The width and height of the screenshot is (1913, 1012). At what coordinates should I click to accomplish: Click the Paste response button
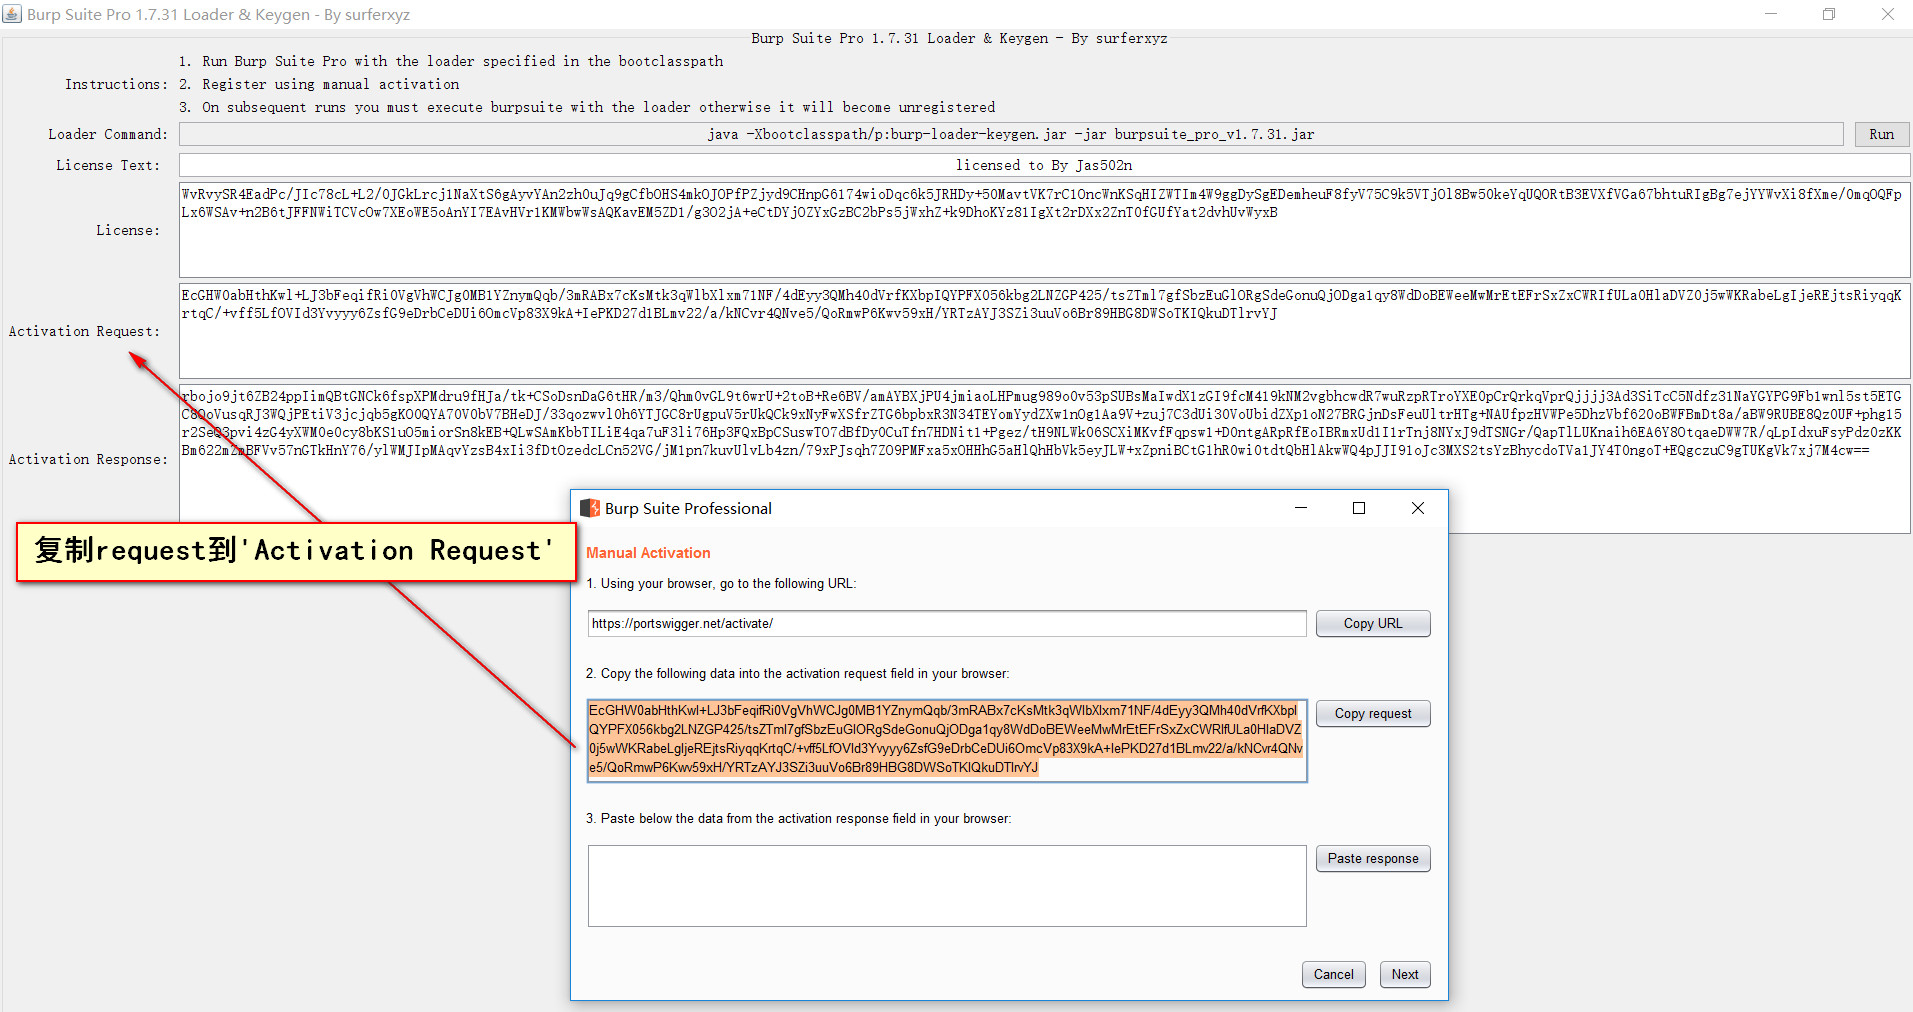click(1373, 858)
